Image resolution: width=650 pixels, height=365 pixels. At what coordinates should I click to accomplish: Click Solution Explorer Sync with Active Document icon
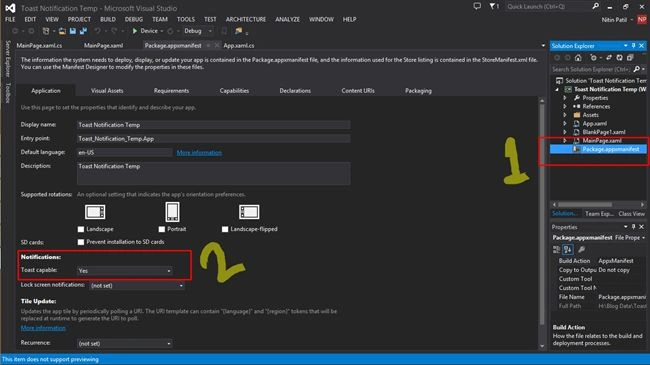tap(609, 58)
